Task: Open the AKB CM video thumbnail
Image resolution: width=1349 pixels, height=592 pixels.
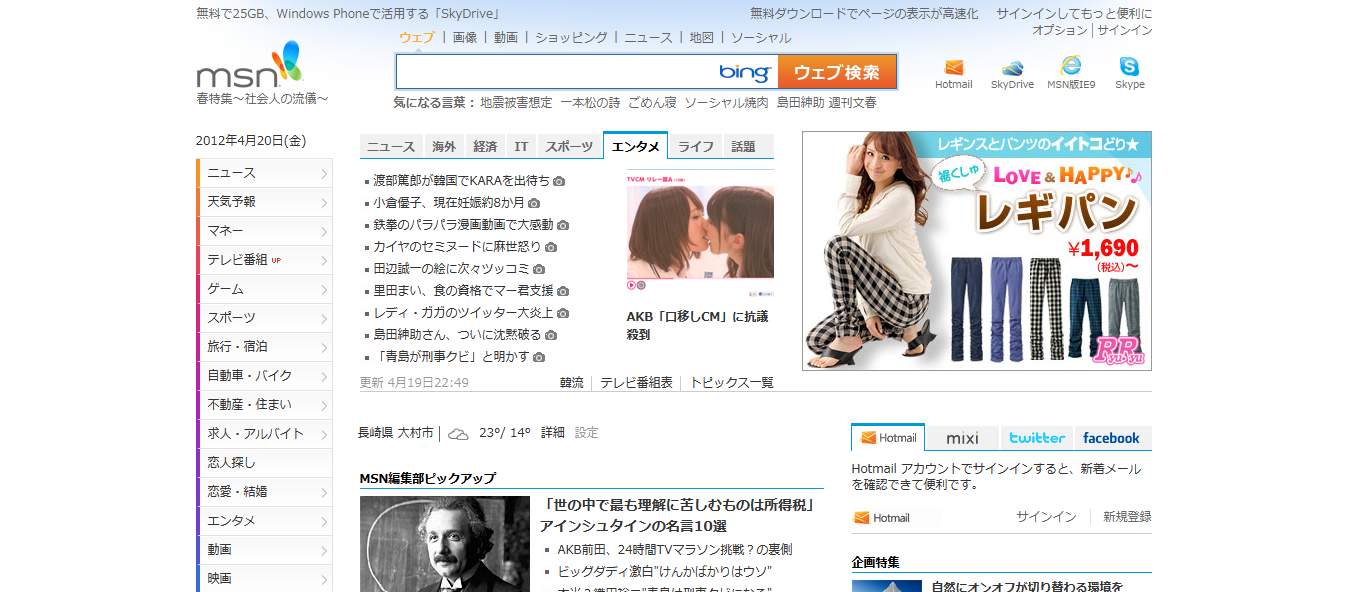Action: click(700, 236)
